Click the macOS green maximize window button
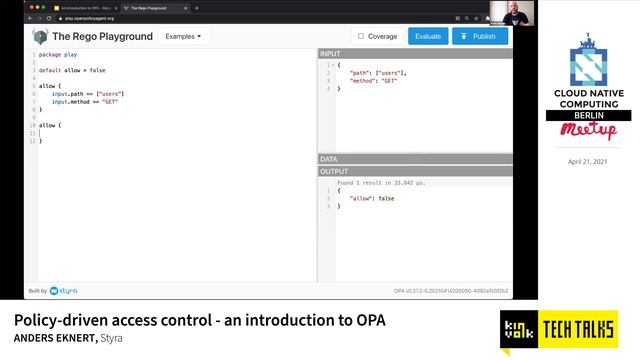 pyautogui.click(x=43, y=7)
